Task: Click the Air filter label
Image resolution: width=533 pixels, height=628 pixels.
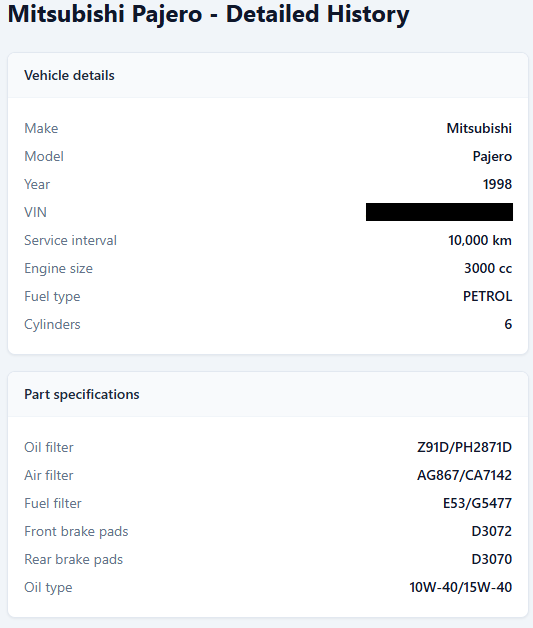Action: 49,475
